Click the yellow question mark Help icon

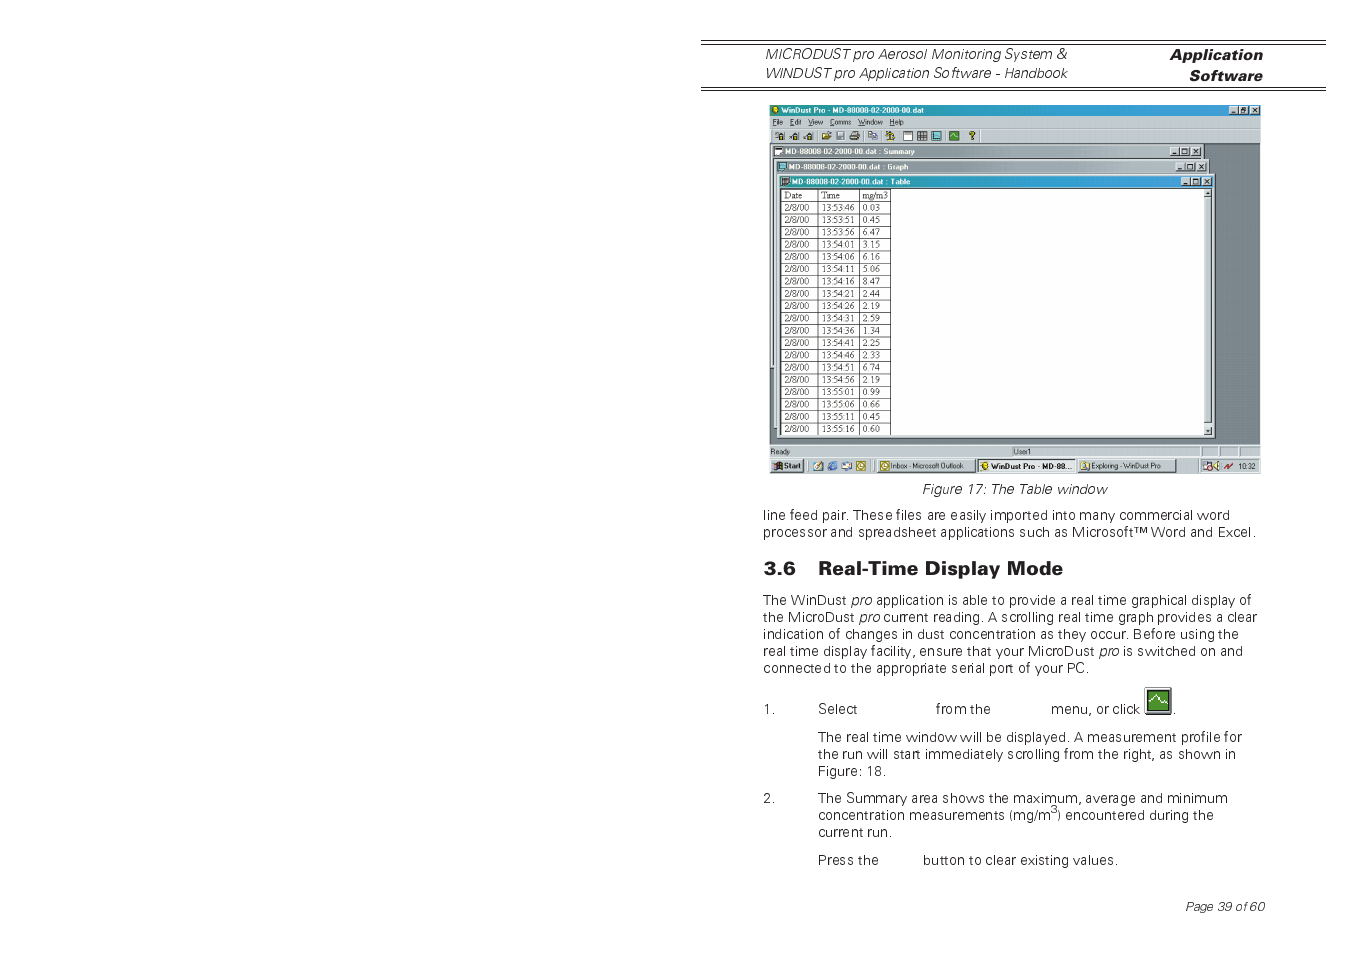[x=972, y=136]
